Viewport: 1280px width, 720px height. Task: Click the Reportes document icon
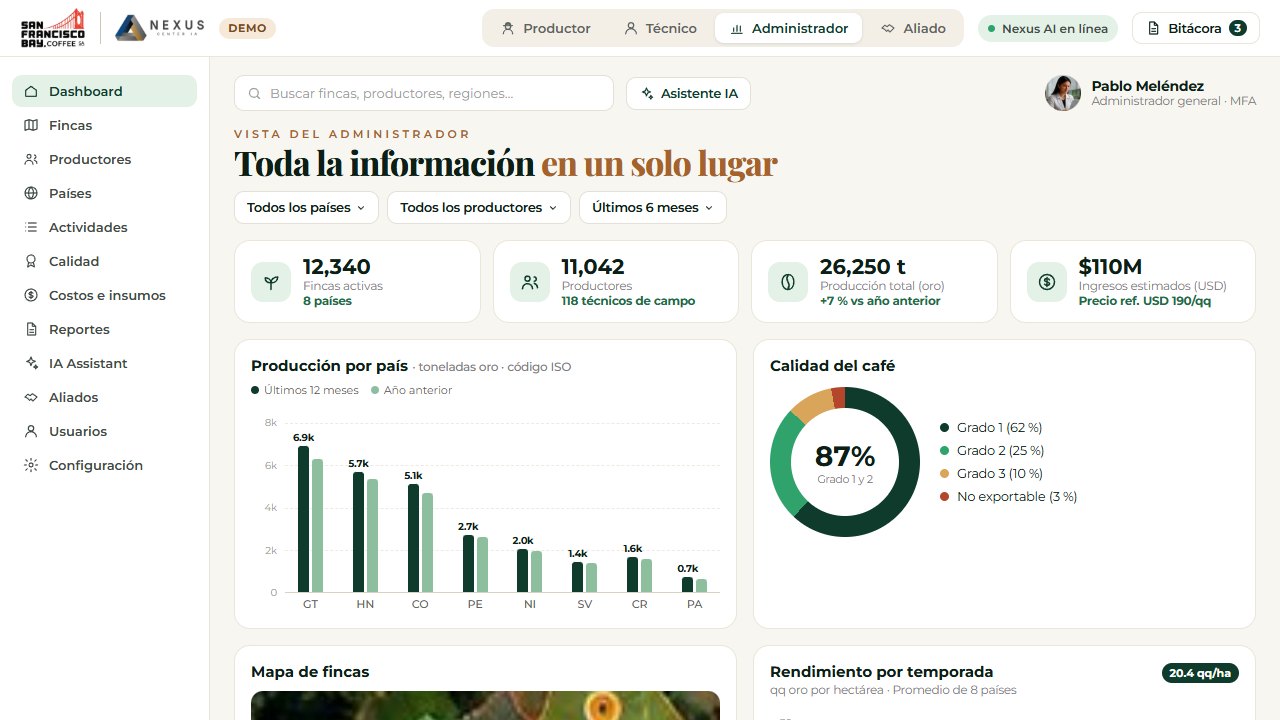(x=31, y=329)
